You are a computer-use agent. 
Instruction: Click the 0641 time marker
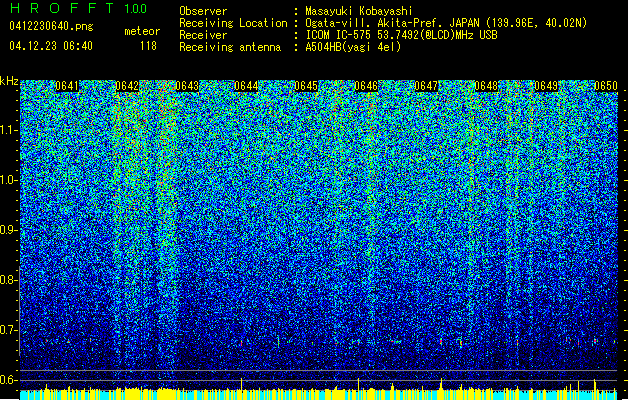click(x=67, y=86)
